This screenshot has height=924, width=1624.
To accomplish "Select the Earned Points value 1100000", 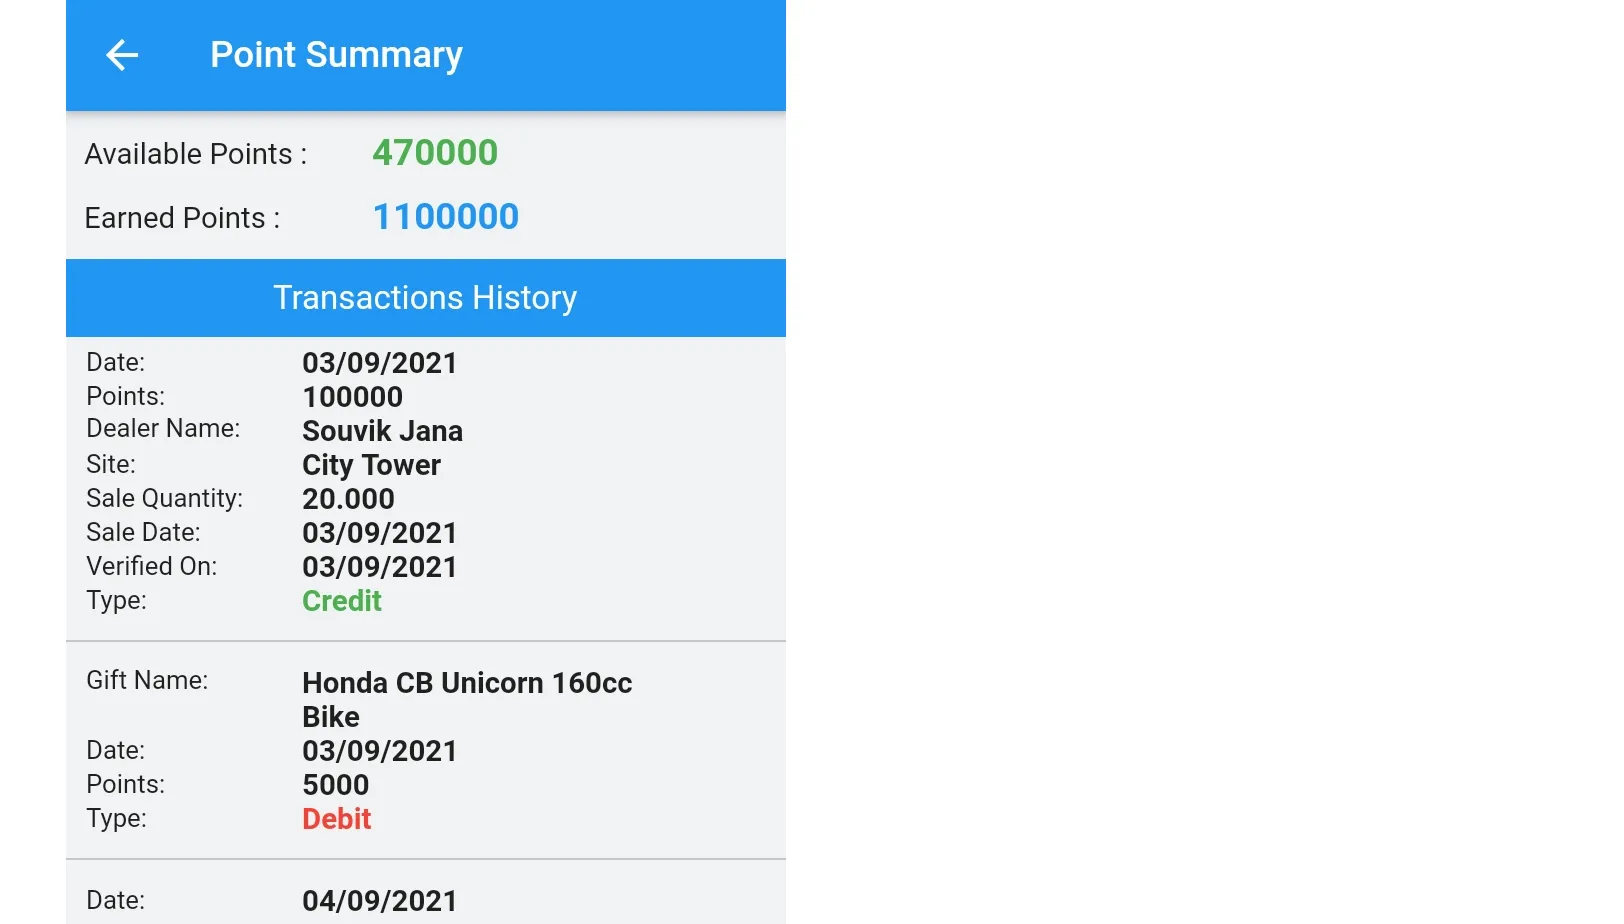I will (445, 216).
